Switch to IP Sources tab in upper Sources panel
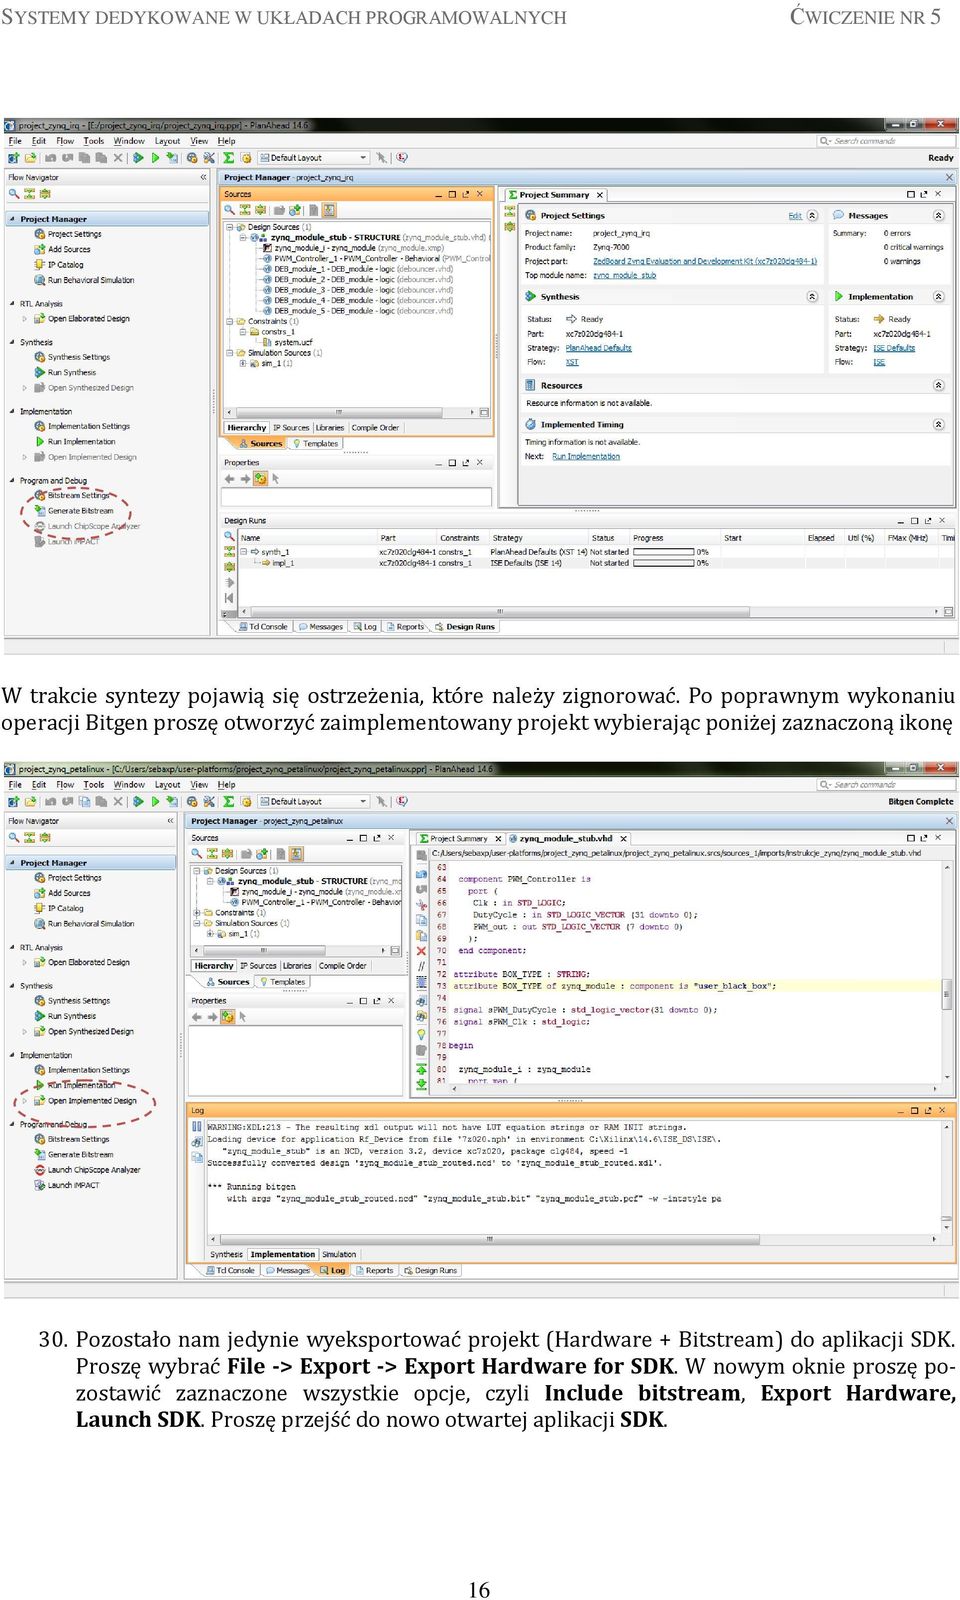Viewport: 960px width, 1600px height. tap(291, 428)
